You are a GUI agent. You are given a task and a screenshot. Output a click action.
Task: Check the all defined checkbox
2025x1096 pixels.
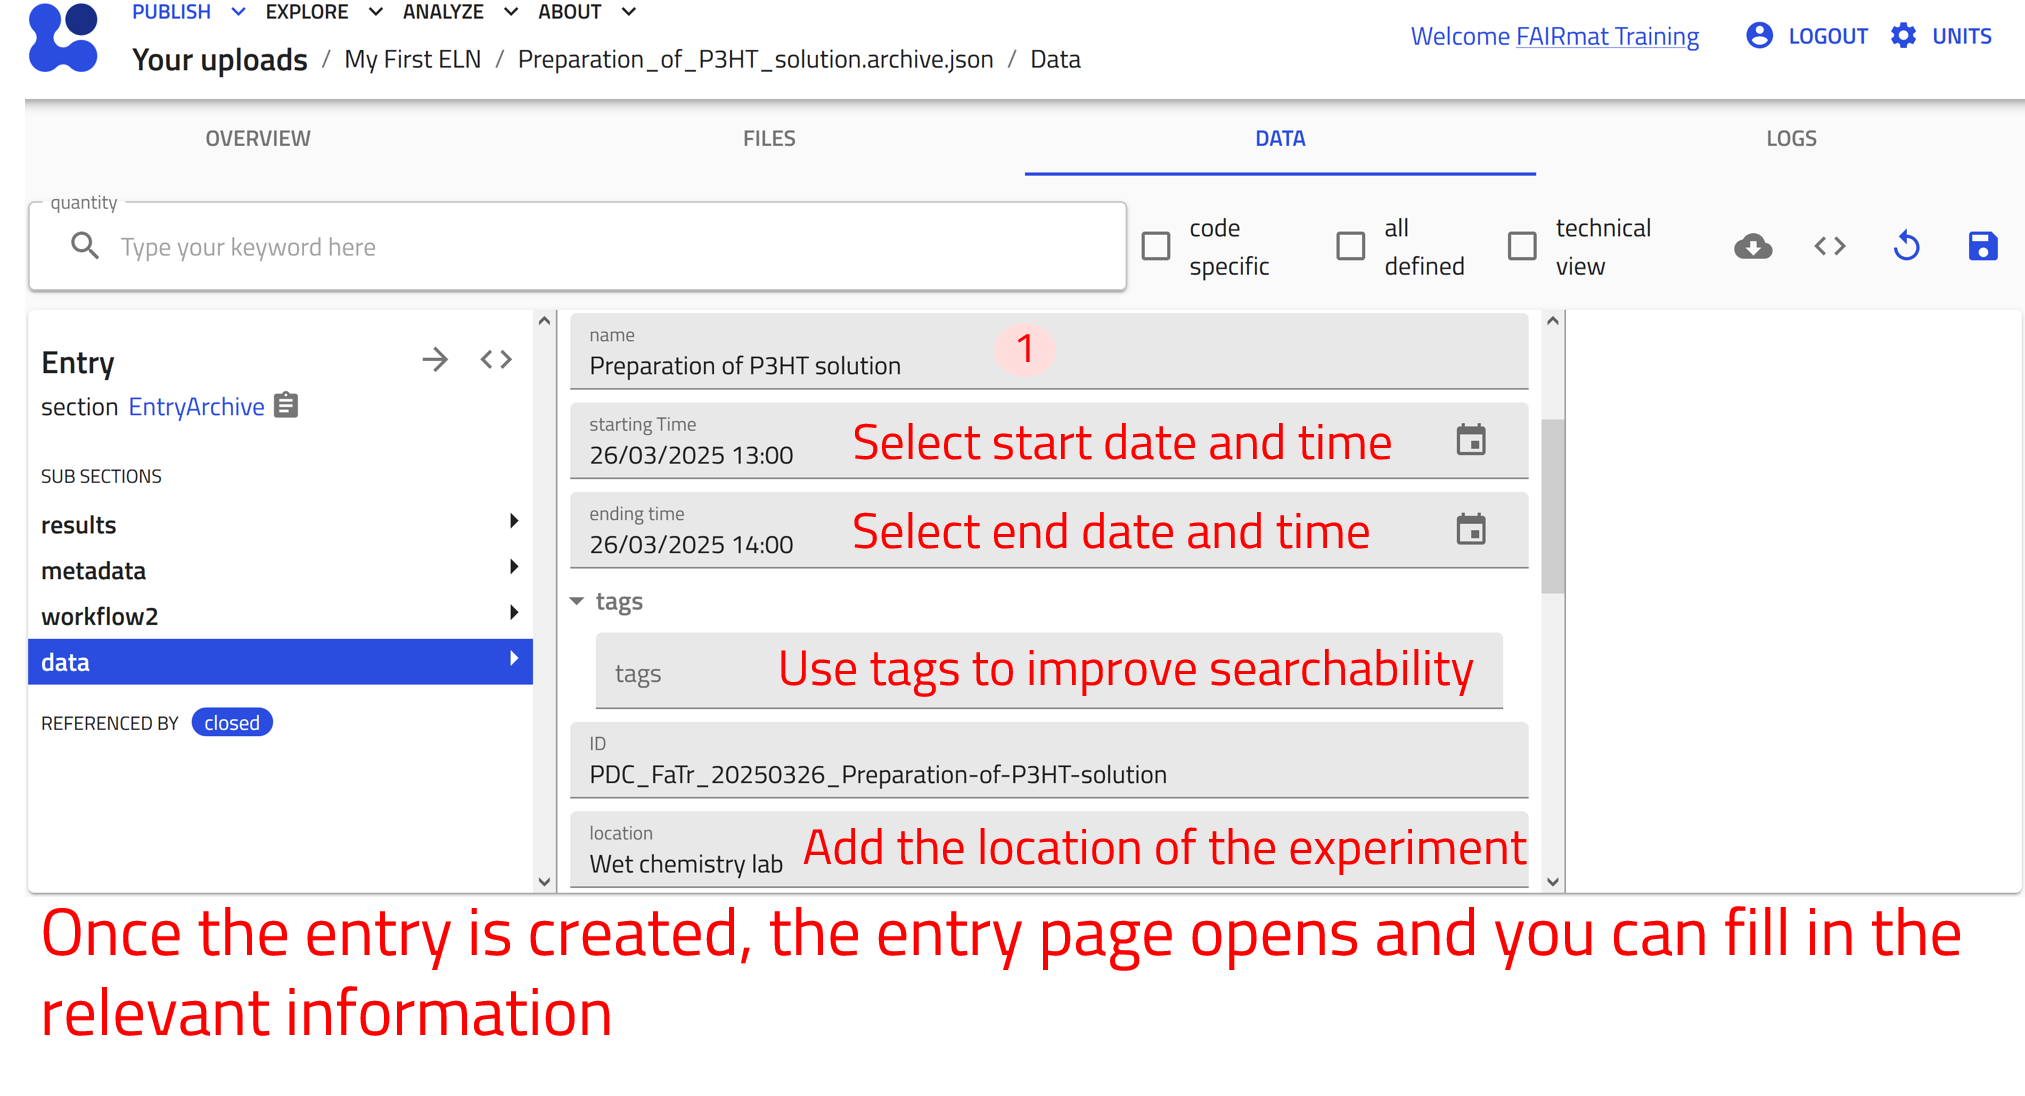coord(1350,246)
